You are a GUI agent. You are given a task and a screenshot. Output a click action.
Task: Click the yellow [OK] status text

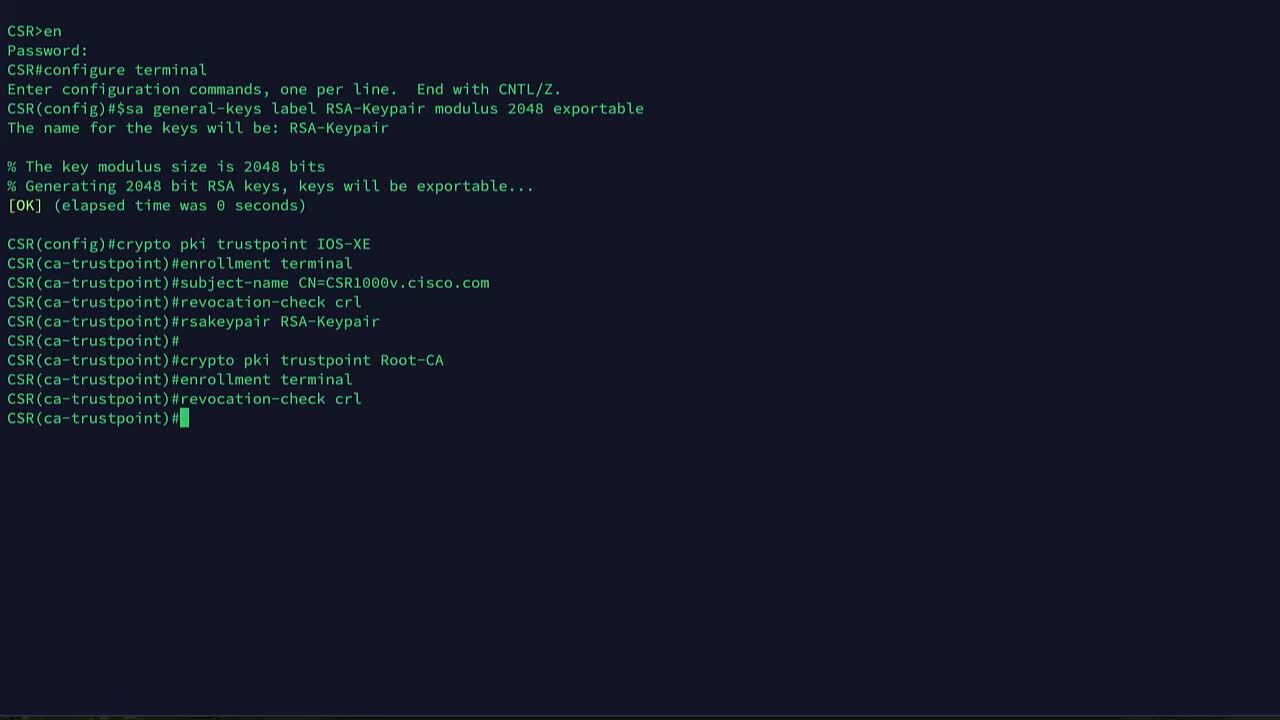pyautogui.click(x=25, y=205)
